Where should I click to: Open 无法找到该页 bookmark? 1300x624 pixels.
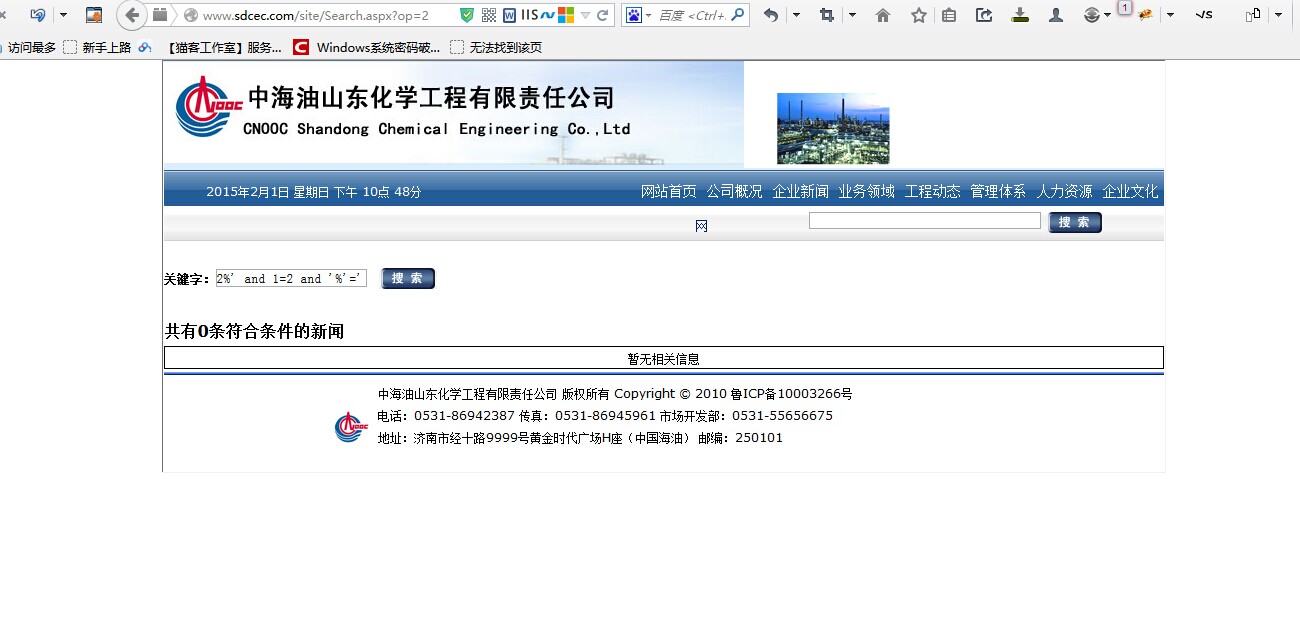point(496,47)
